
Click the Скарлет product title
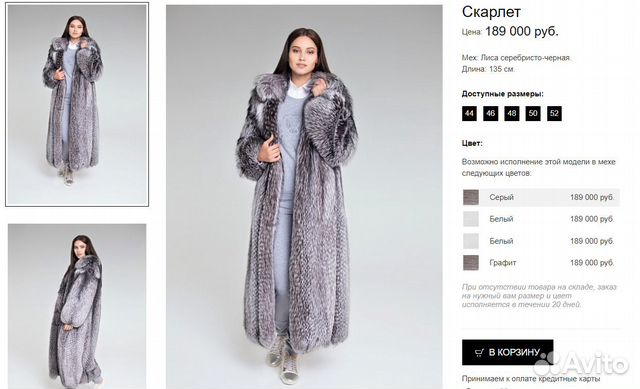tap(491, 12)
